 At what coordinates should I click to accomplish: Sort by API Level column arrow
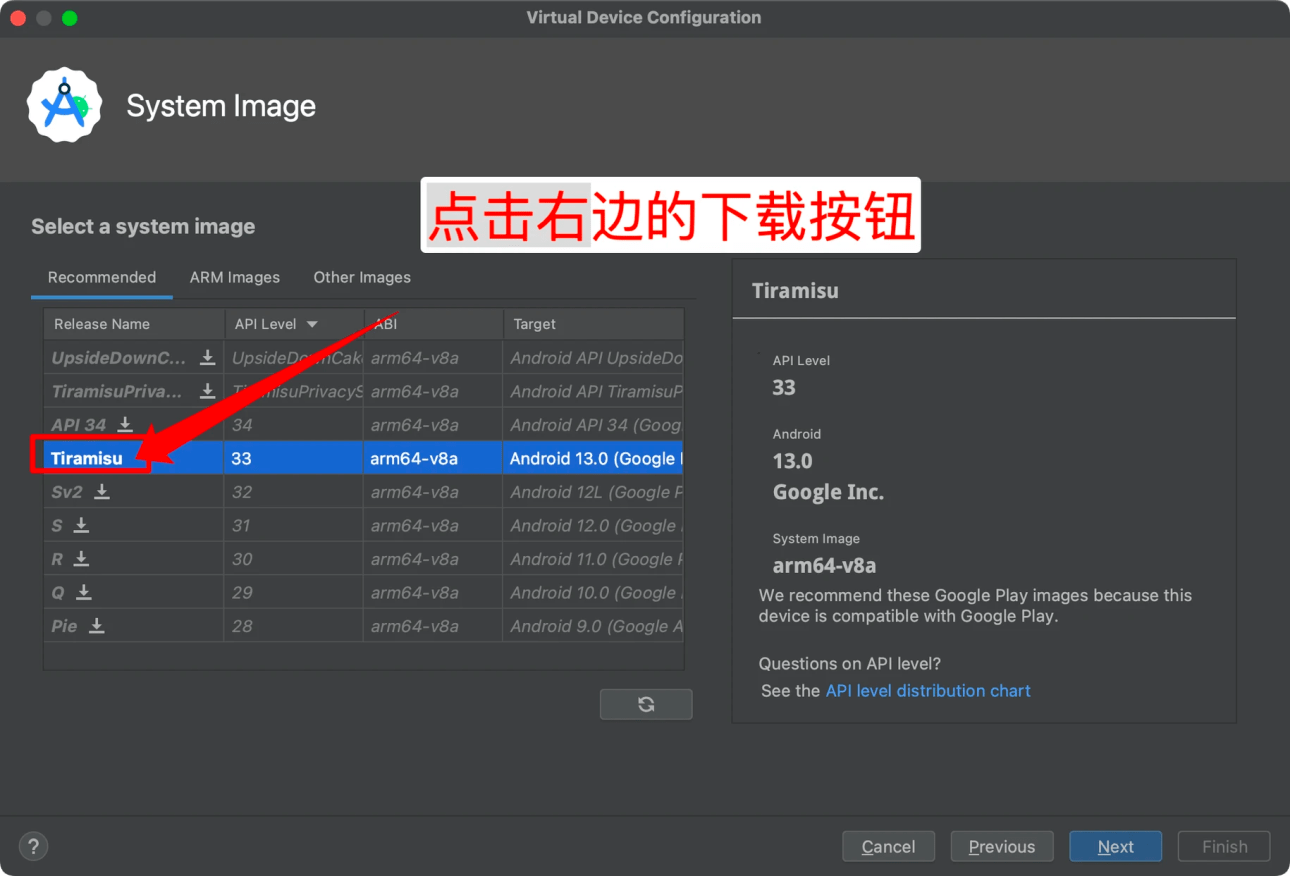(x=312, y=324)
